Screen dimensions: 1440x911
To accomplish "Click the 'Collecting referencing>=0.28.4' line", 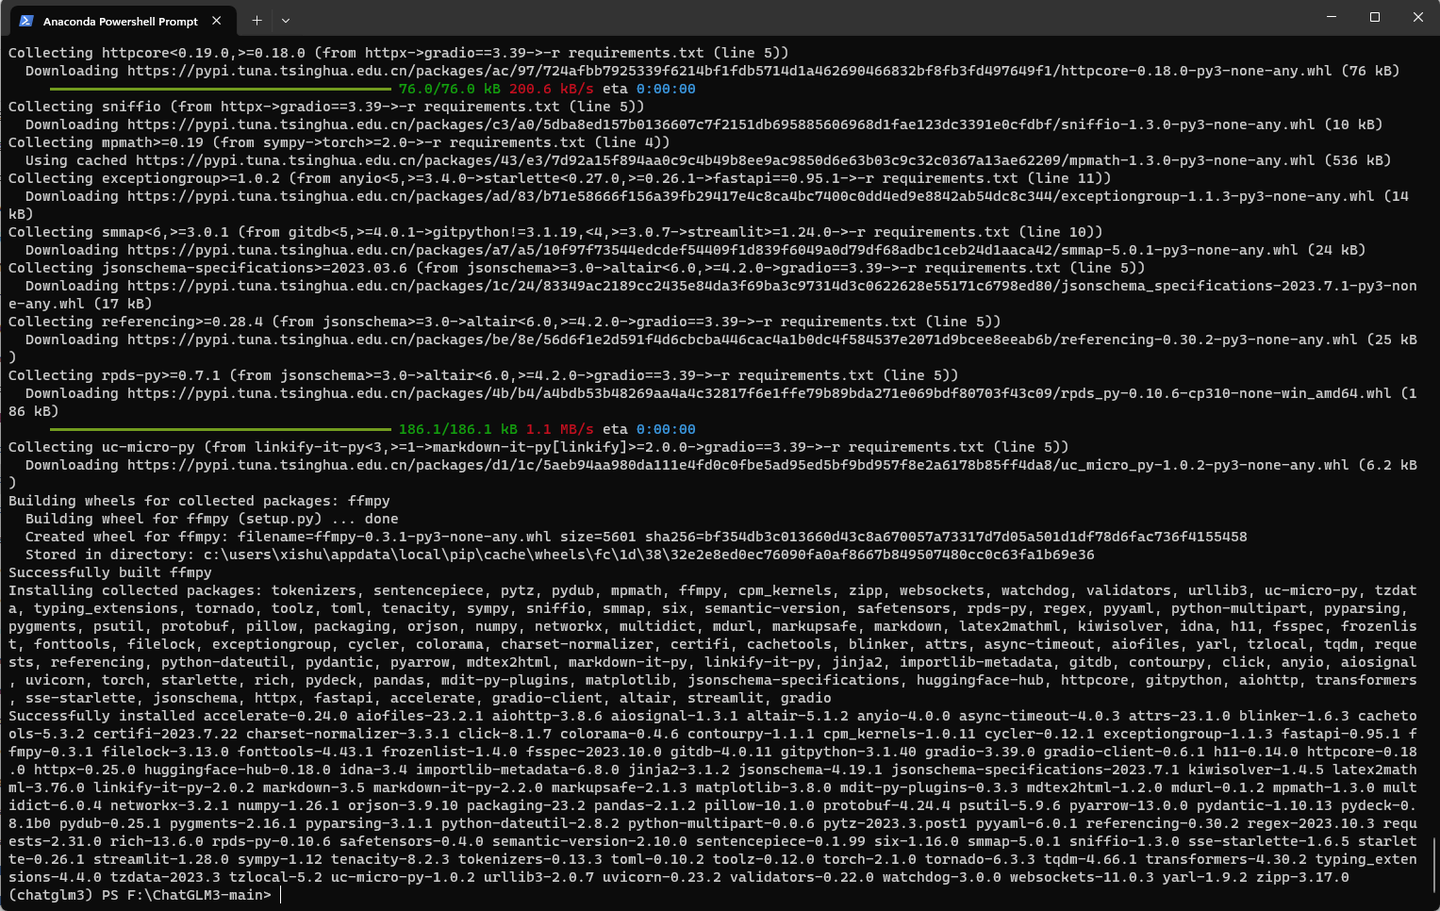I will 505,322.
